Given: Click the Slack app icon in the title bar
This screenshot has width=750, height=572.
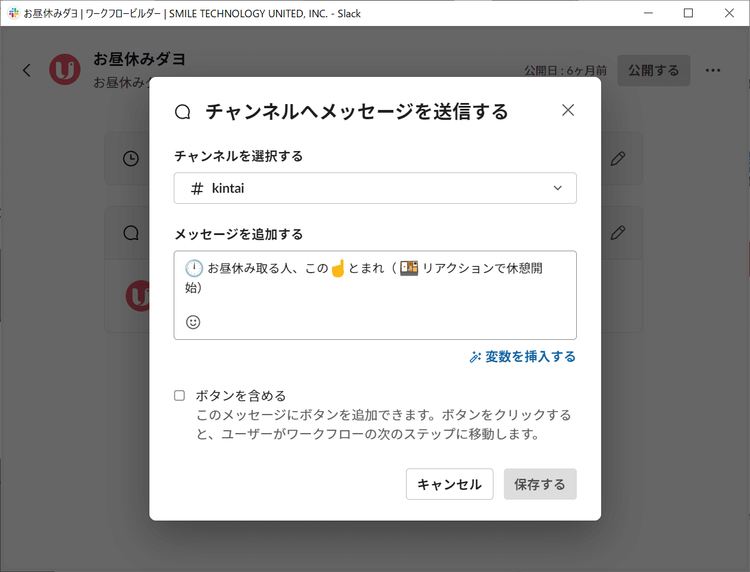Looking at the screenshot, I should (14, 13).
